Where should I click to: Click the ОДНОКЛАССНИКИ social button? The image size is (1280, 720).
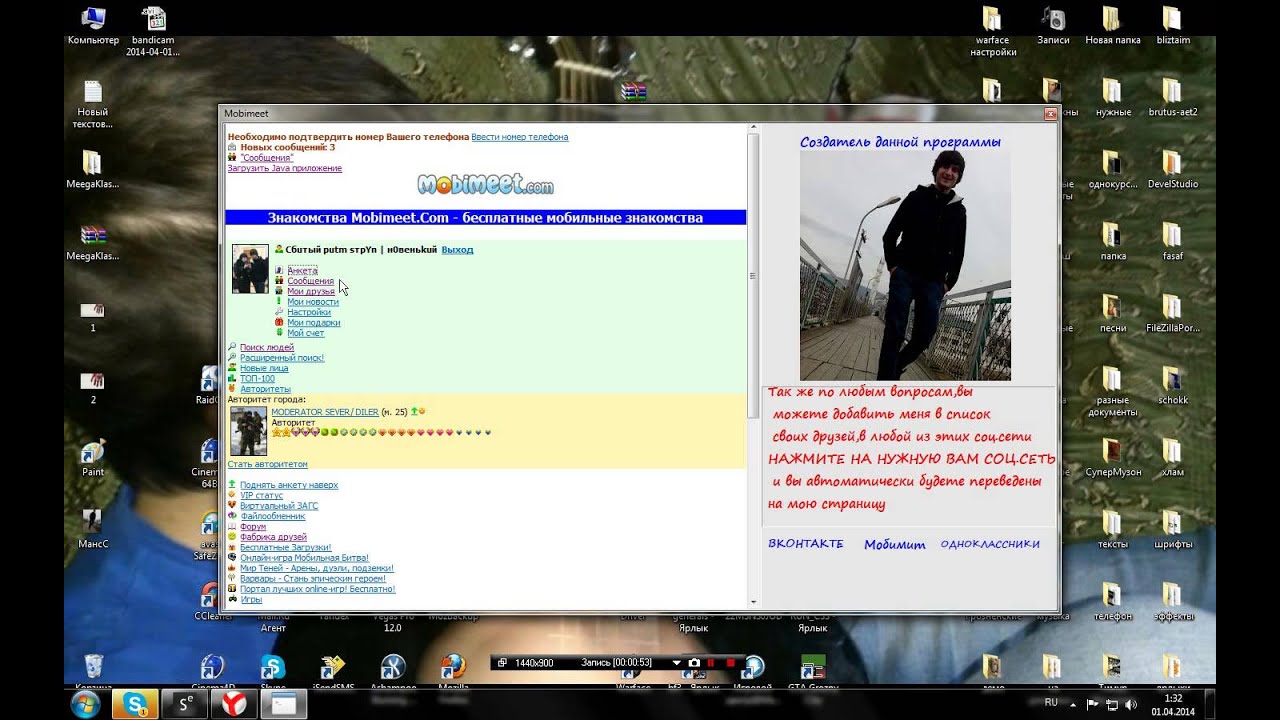pyautogui.click(x=990, y=544)
